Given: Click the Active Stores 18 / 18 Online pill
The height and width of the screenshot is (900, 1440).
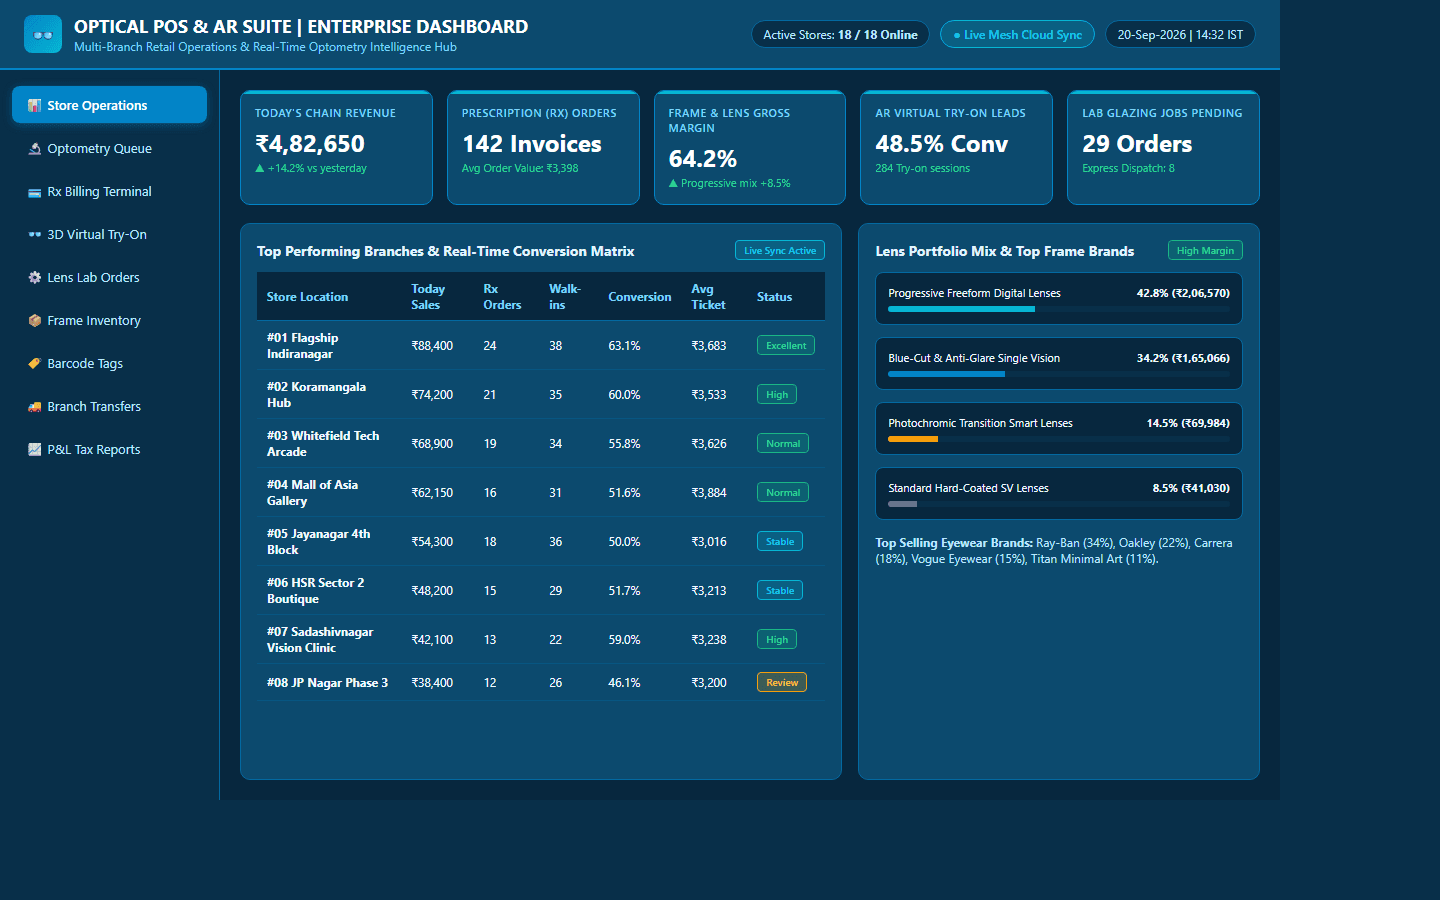Looking at the screenshot, I should tap(840, 35).
